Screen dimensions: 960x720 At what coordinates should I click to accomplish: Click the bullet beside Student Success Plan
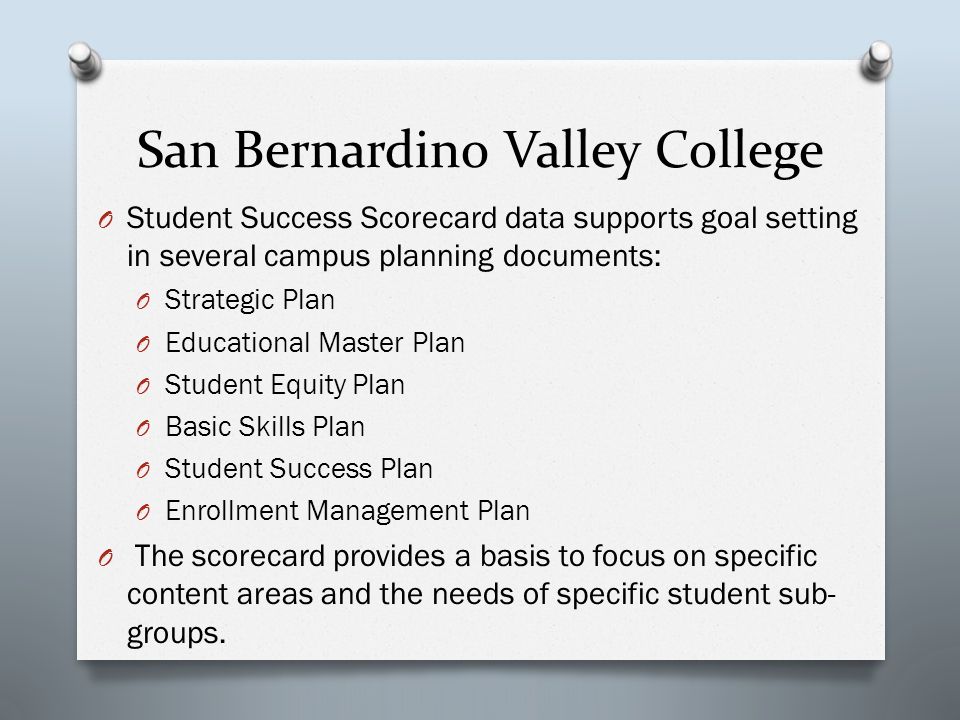(143, 471)
